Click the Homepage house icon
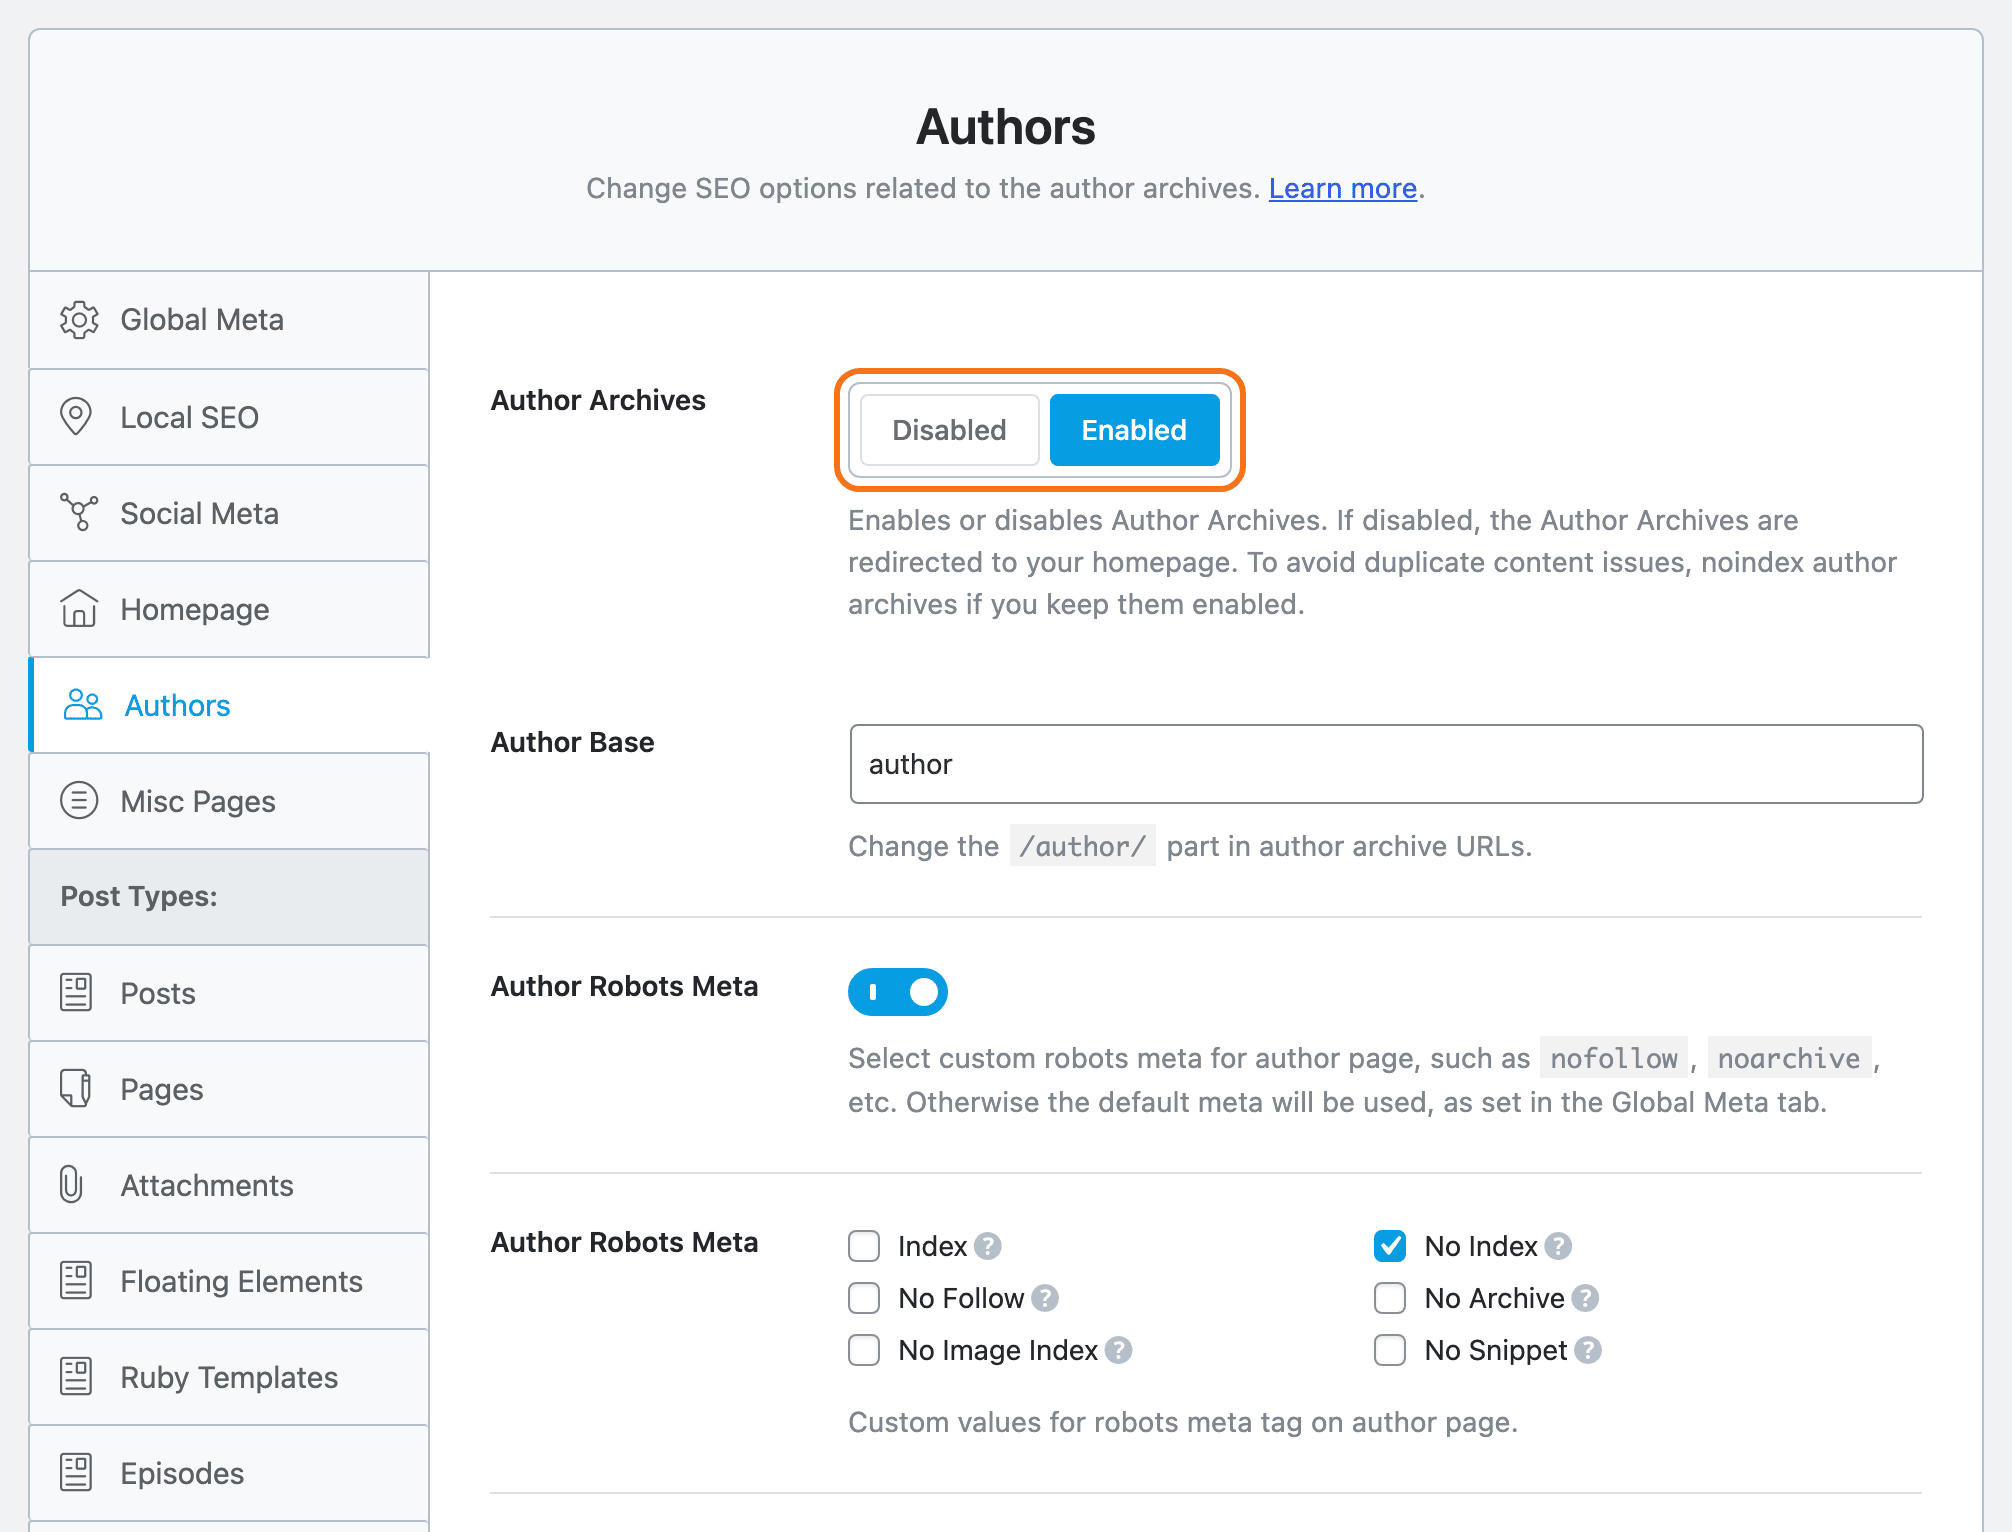 click(x=79, y=608)
